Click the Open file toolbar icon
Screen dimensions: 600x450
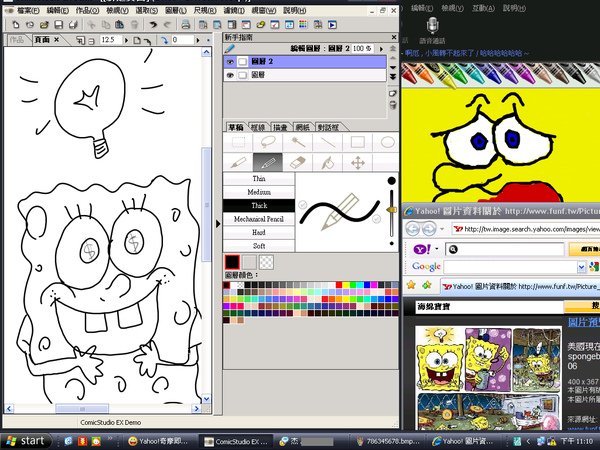(x=44, y=25)
